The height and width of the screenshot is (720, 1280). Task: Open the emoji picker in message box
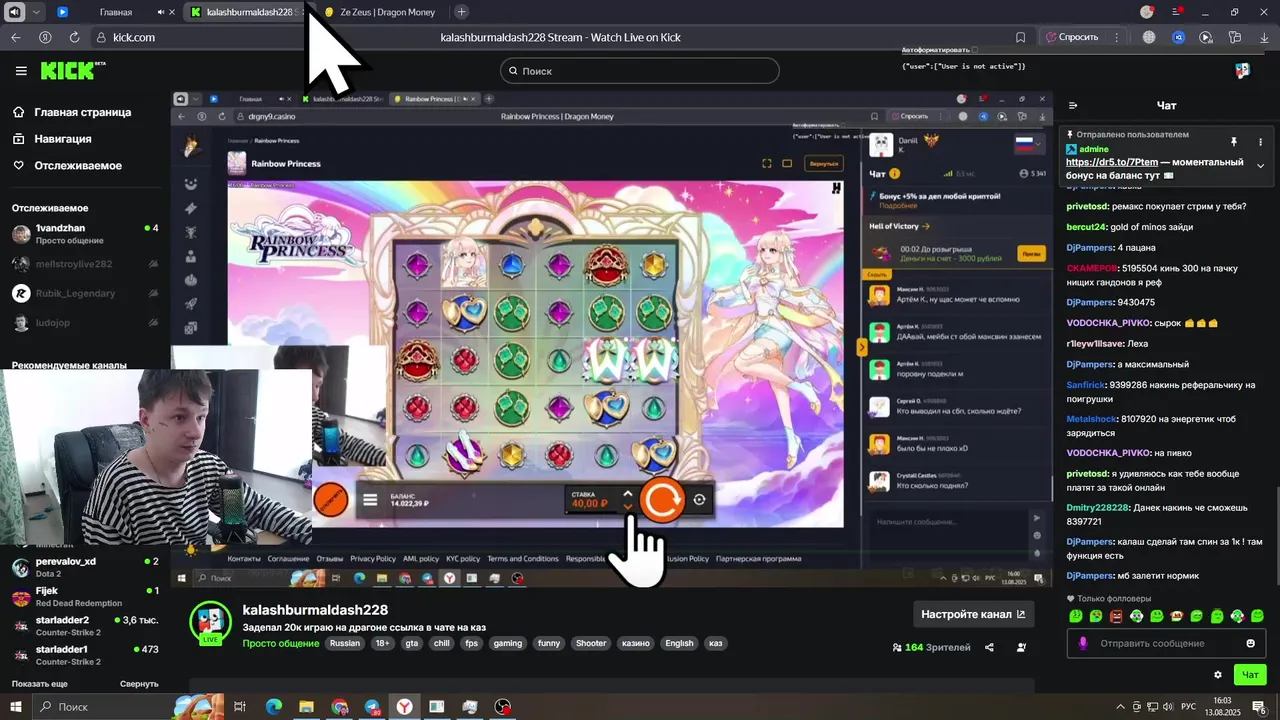click(1250, 643)
